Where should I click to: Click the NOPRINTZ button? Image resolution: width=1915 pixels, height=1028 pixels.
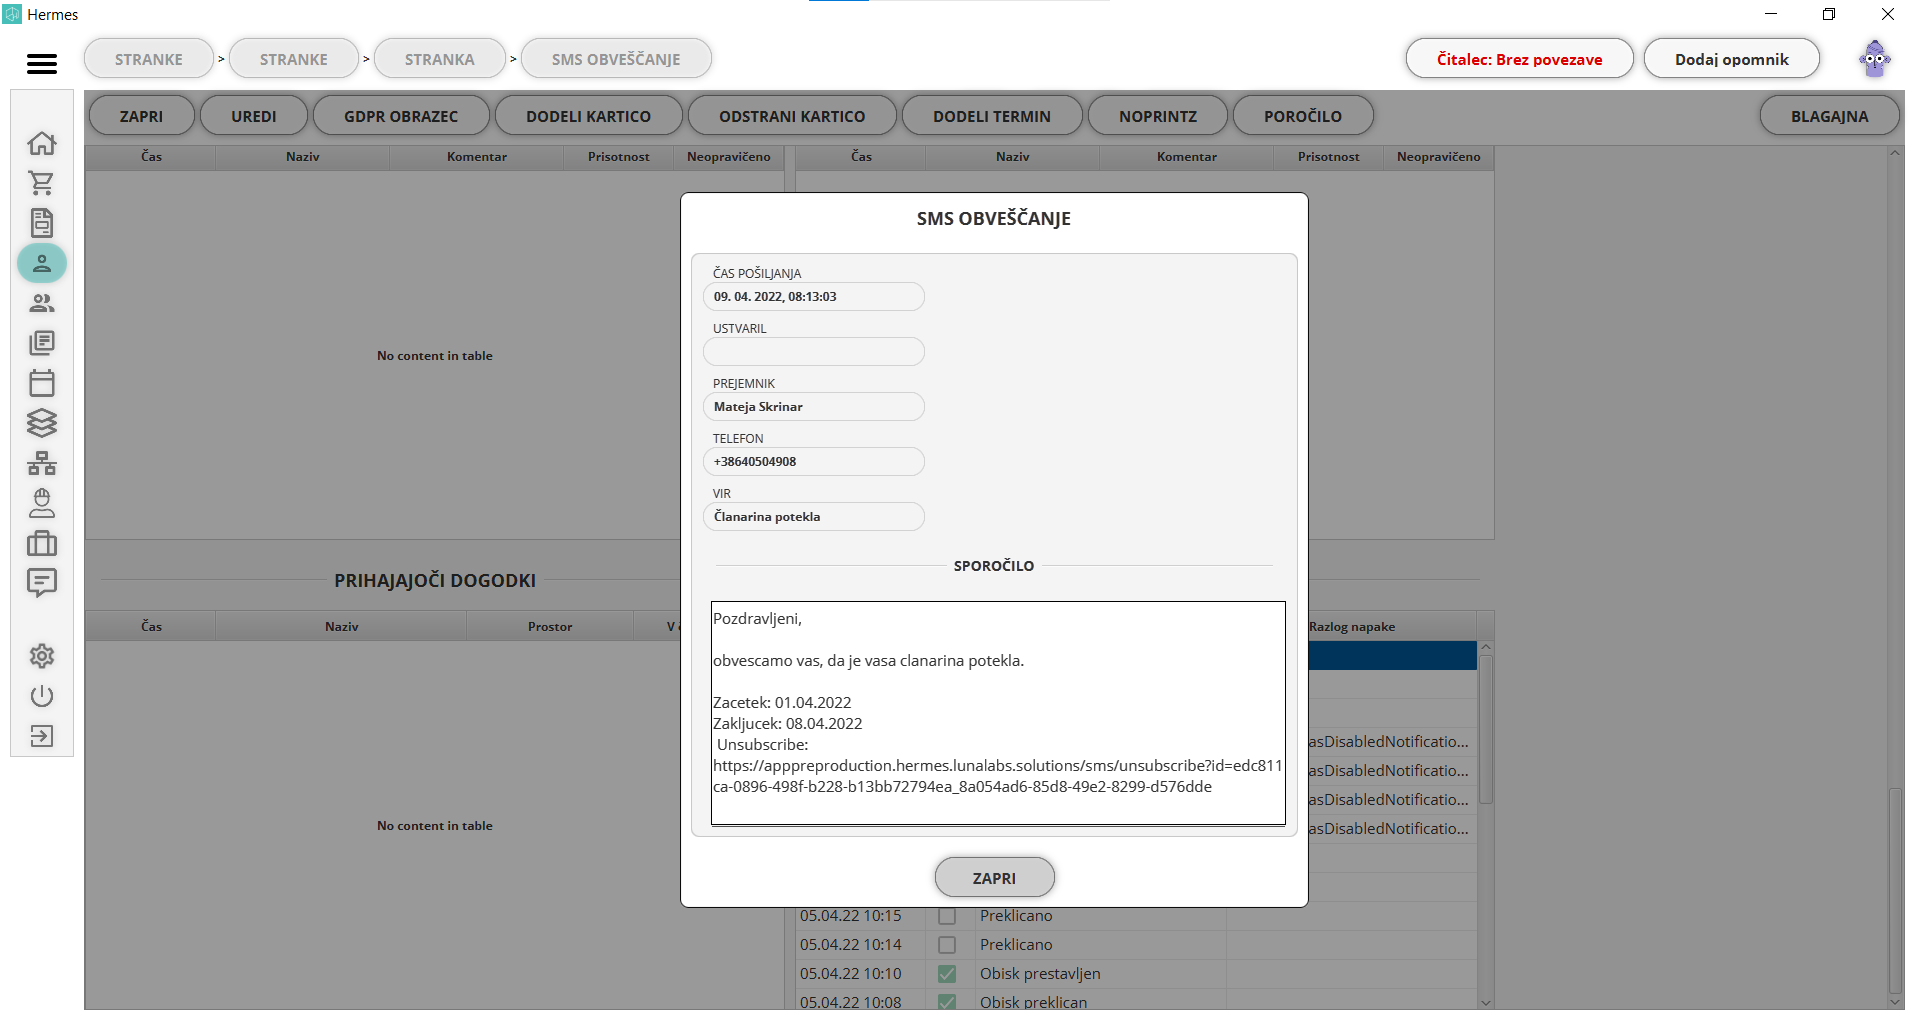point(1158,116)
